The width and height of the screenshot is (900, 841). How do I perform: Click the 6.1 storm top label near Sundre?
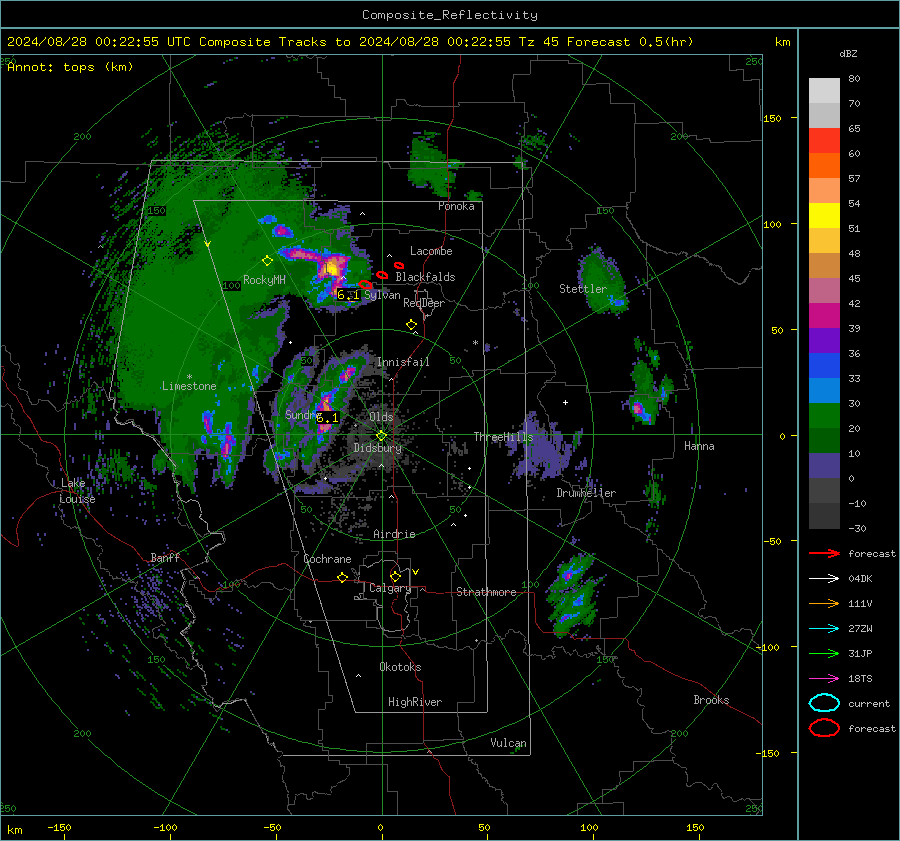click(327, 418)
